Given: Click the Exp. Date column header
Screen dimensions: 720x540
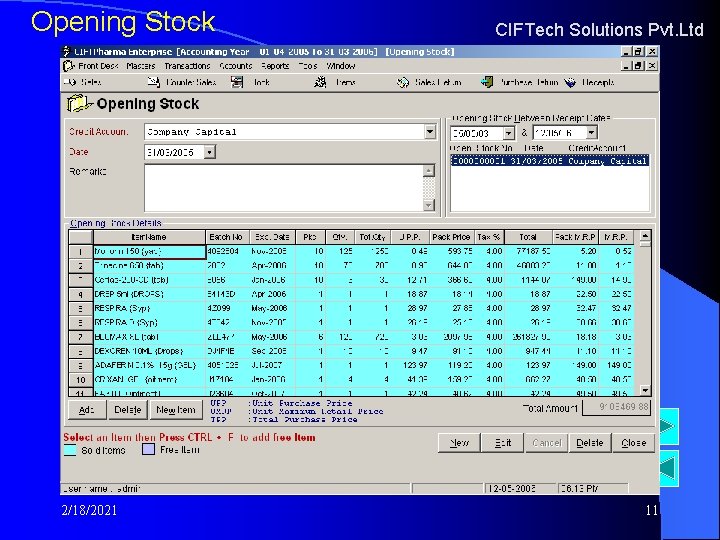Looking at the screenshot, I should pos(272,237).
